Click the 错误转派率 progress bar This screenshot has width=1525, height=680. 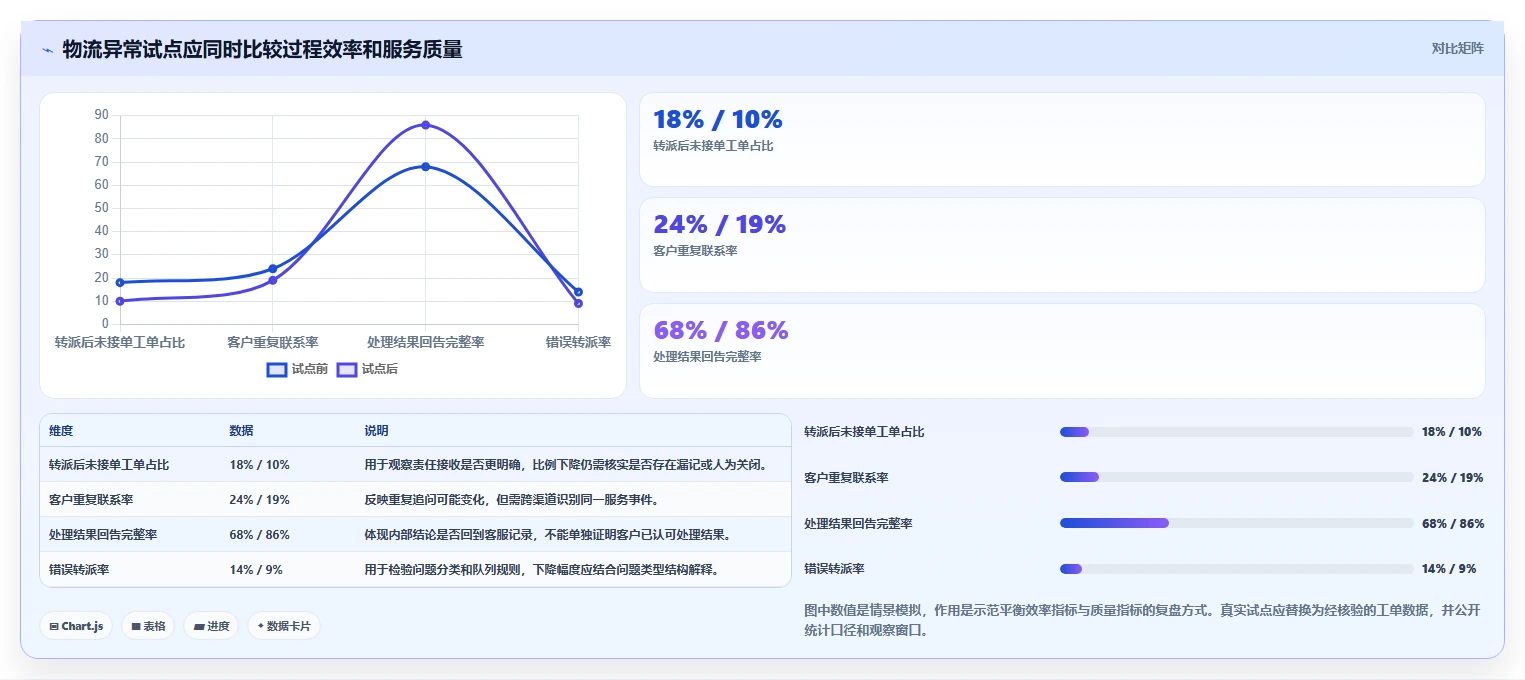[x=1236, y=569]
